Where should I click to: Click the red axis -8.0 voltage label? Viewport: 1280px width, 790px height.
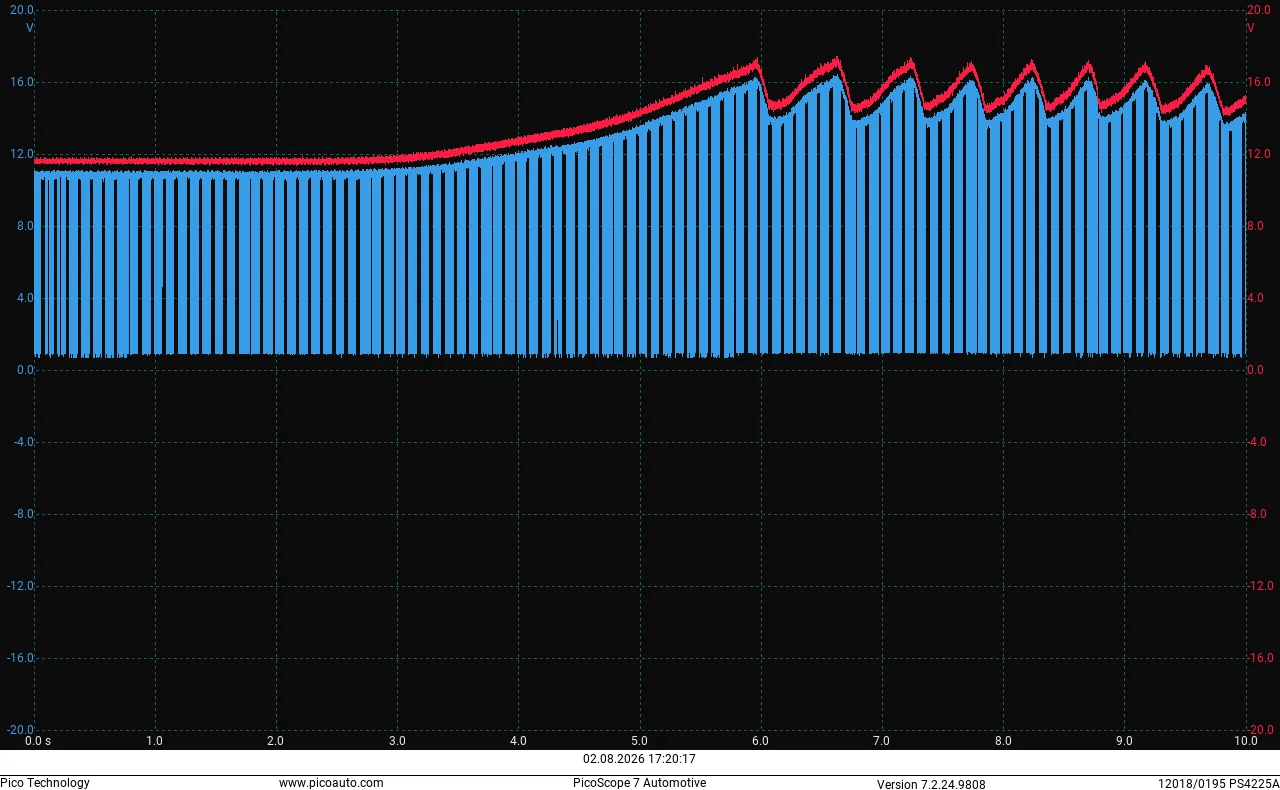coord(1259,514)
